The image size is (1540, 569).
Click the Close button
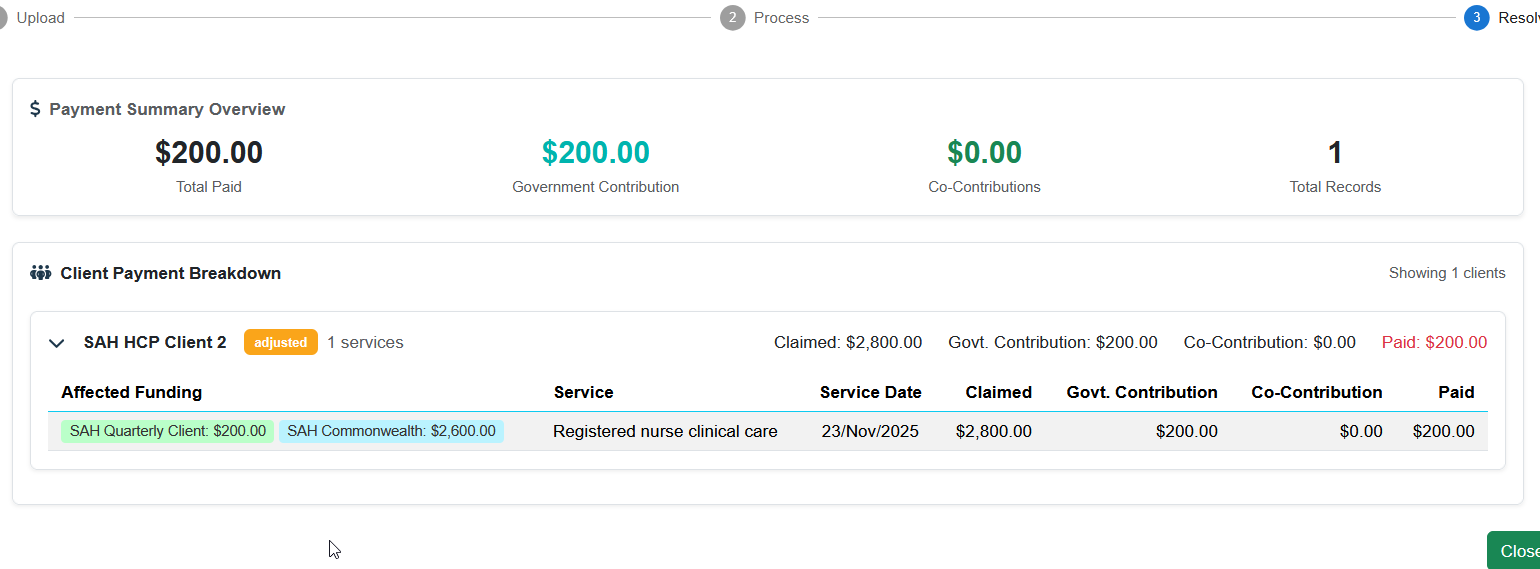1516,551
